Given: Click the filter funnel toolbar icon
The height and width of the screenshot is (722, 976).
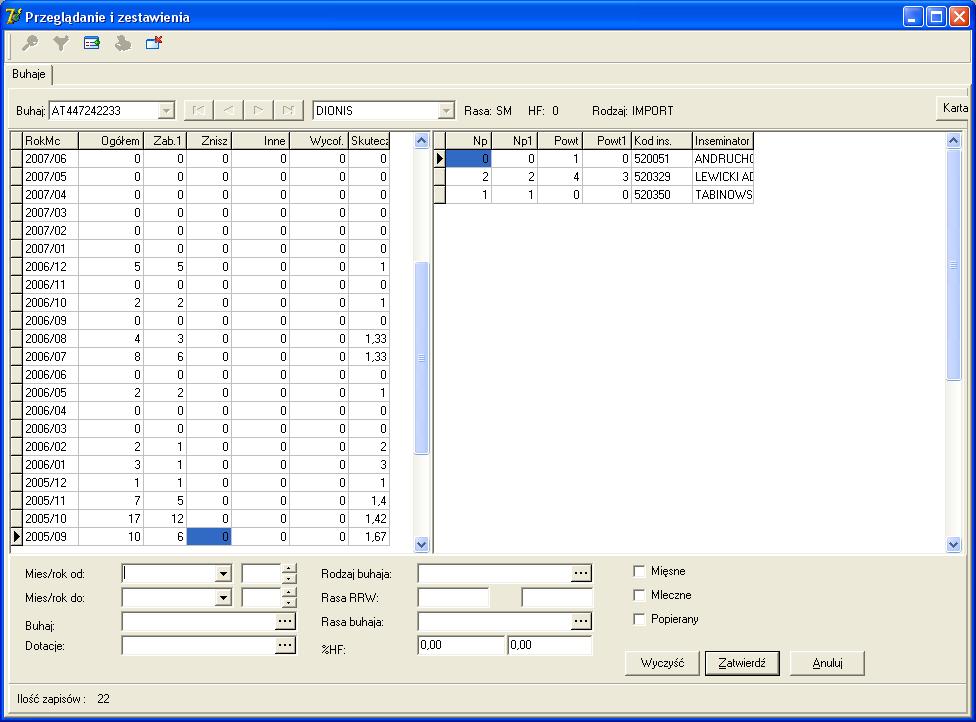Looking at the screenshot, I should tap(60, 43).
